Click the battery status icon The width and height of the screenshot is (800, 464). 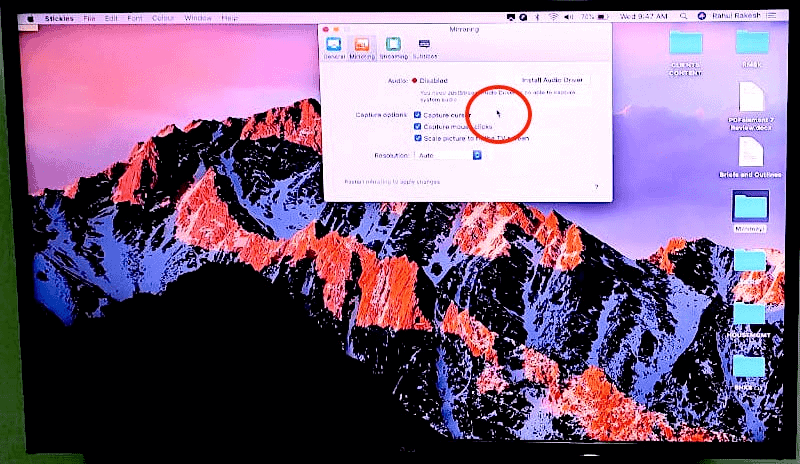pyautogui.click(x=603, y=17)
